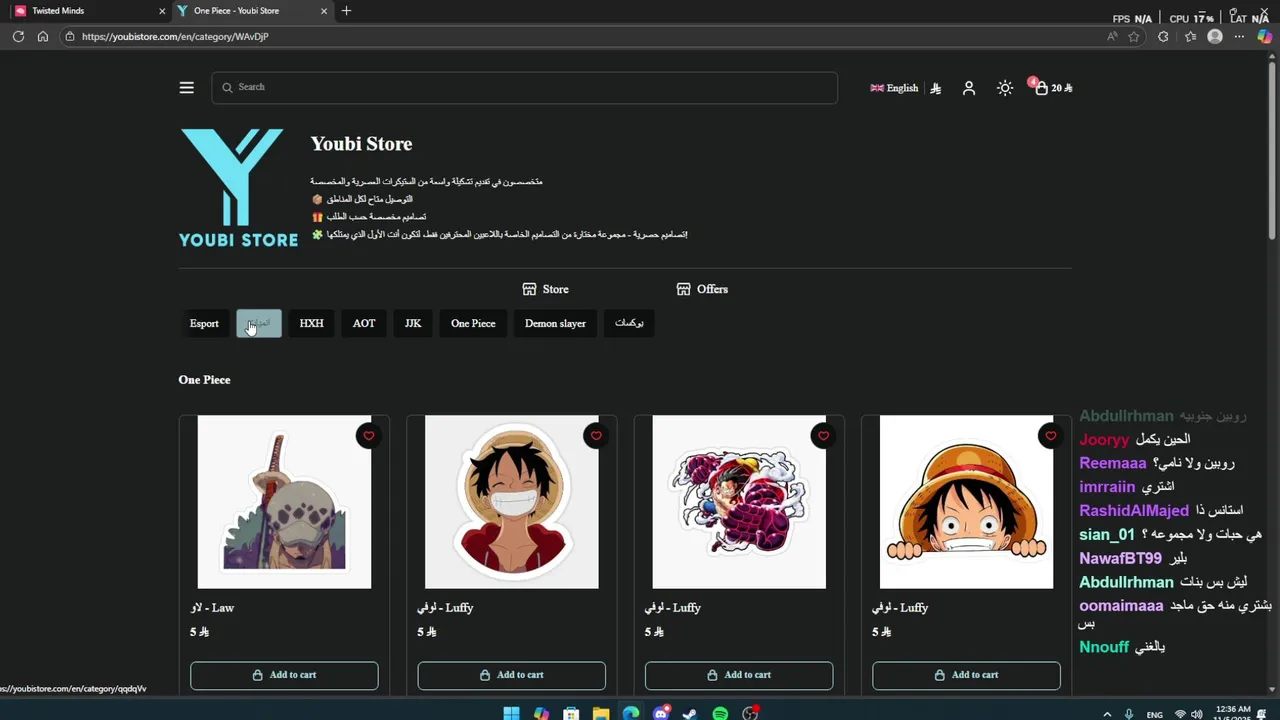Select the Demon slayer category

point(555,323)
